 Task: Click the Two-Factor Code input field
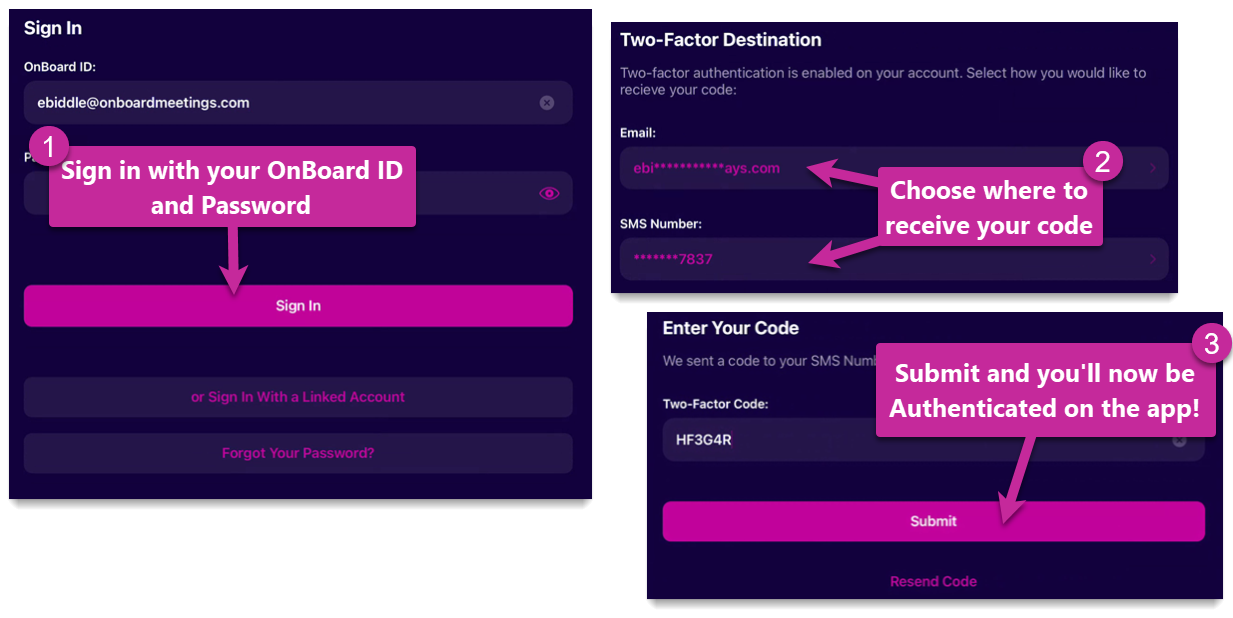(x=780, y=440)
